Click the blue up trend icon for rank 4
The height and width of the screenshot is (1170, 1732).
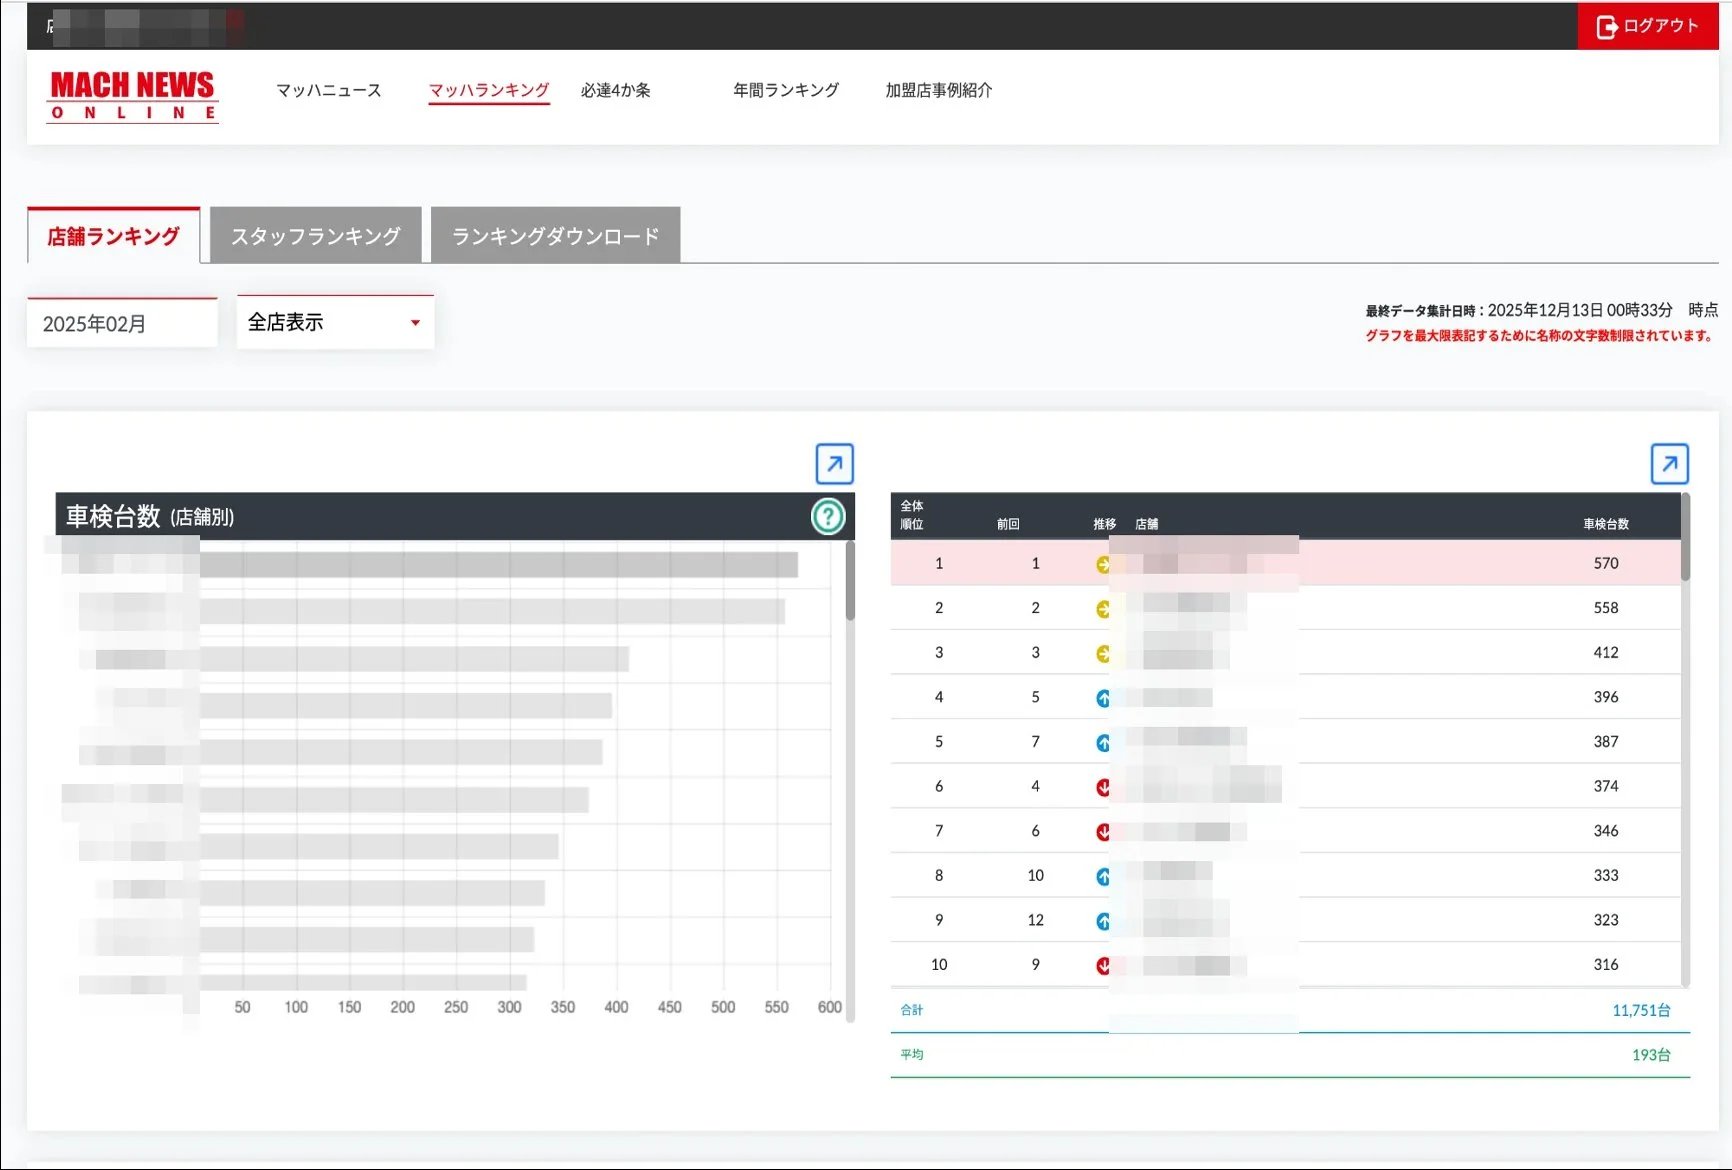[x=1103, y=698]
